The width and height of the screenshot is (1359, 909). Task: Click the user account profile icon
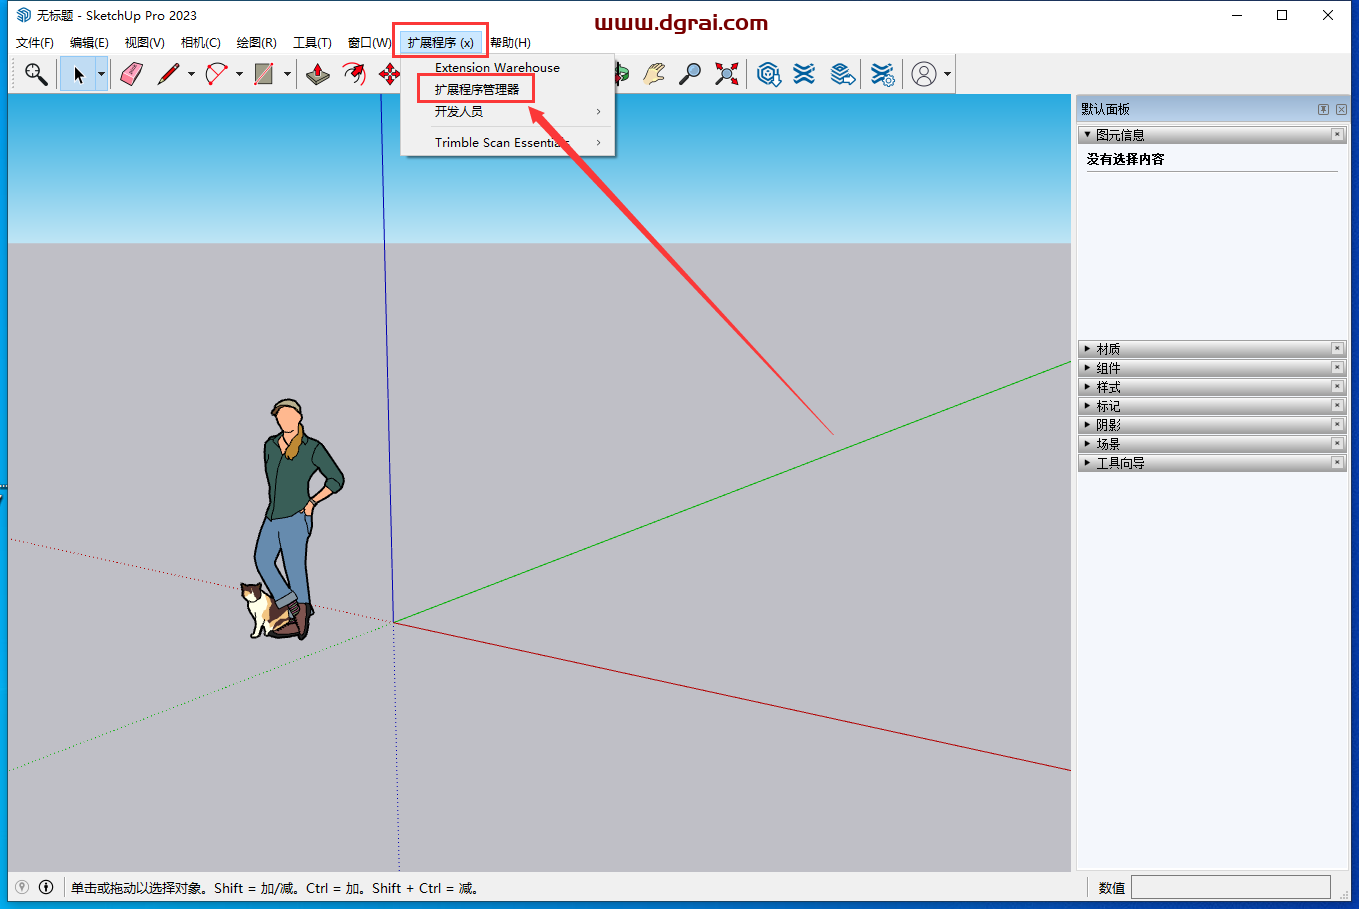point(925,74)
